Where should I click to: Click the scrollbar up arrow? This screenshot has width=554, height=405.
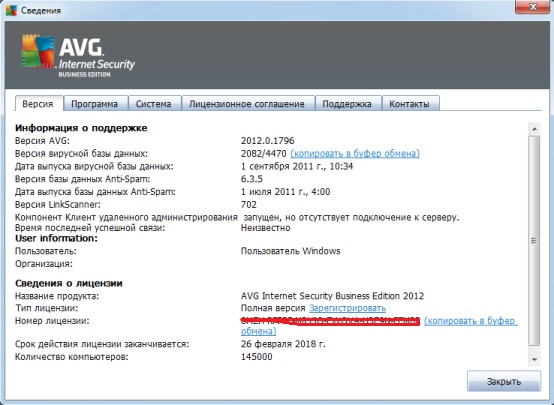pos(534,129)
